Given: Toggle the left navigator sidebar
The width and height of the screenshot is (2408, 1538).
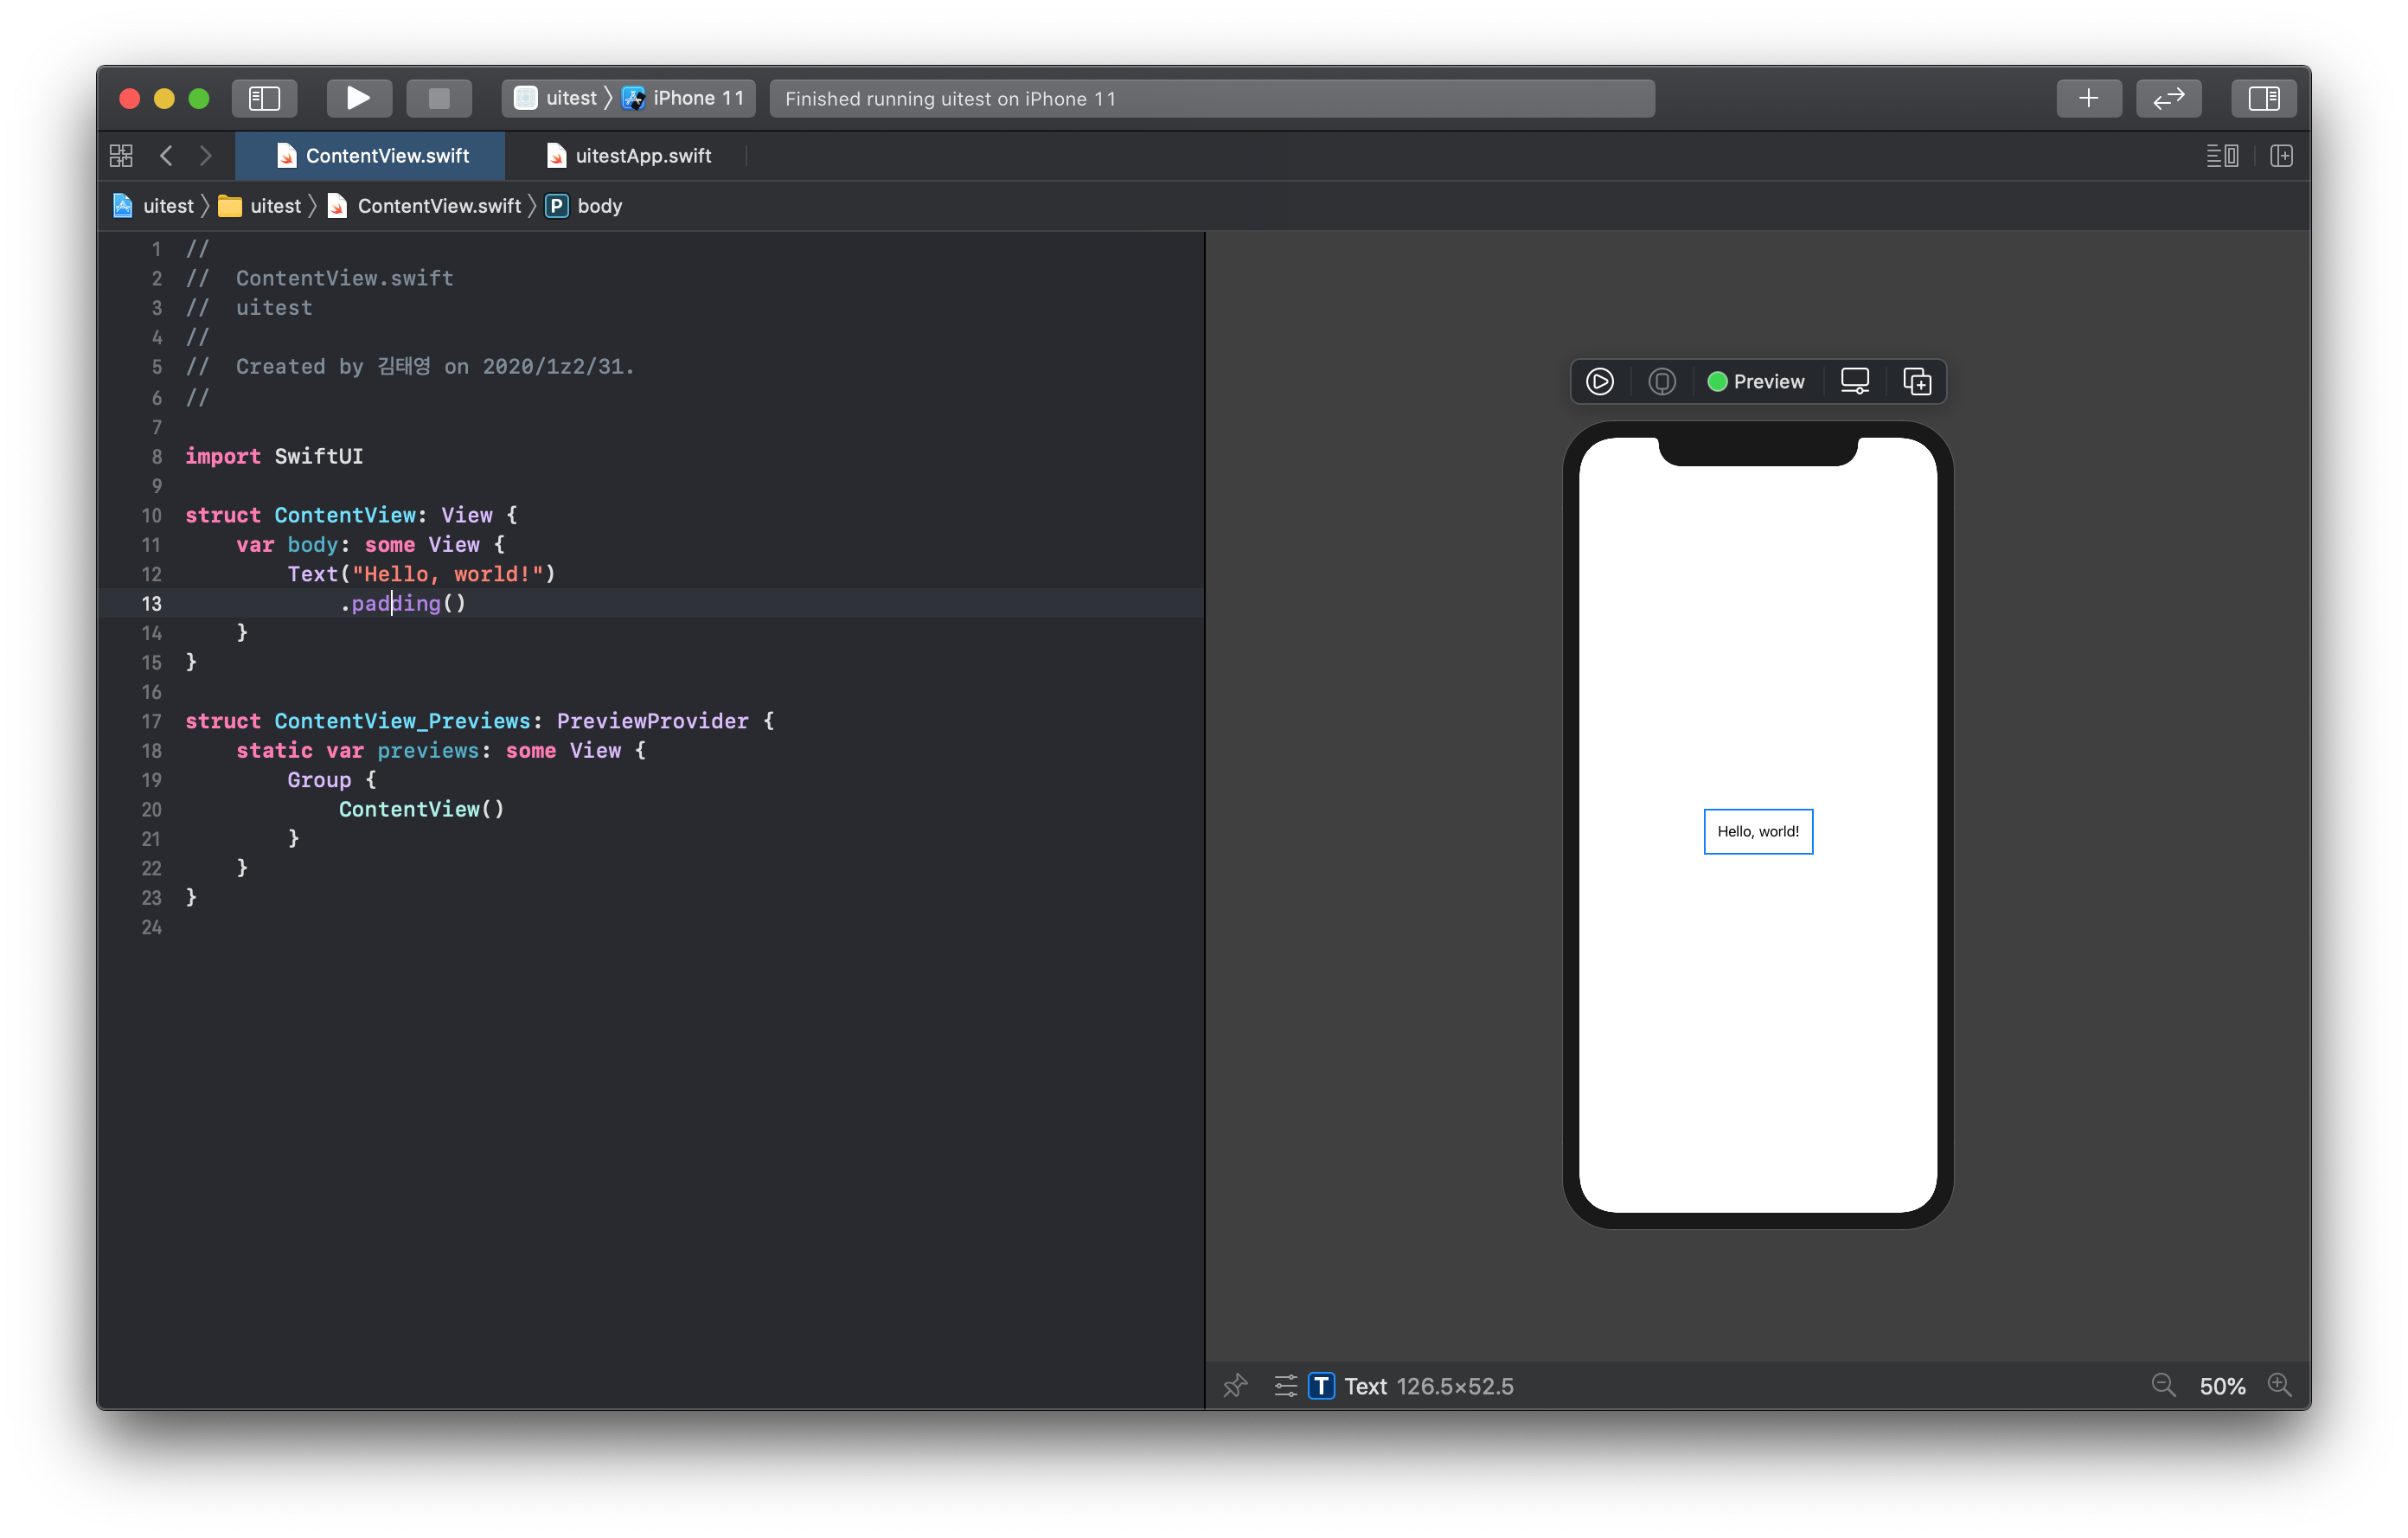Looking at the screenshot, I should pyautogui.click(x=264, y=98).
